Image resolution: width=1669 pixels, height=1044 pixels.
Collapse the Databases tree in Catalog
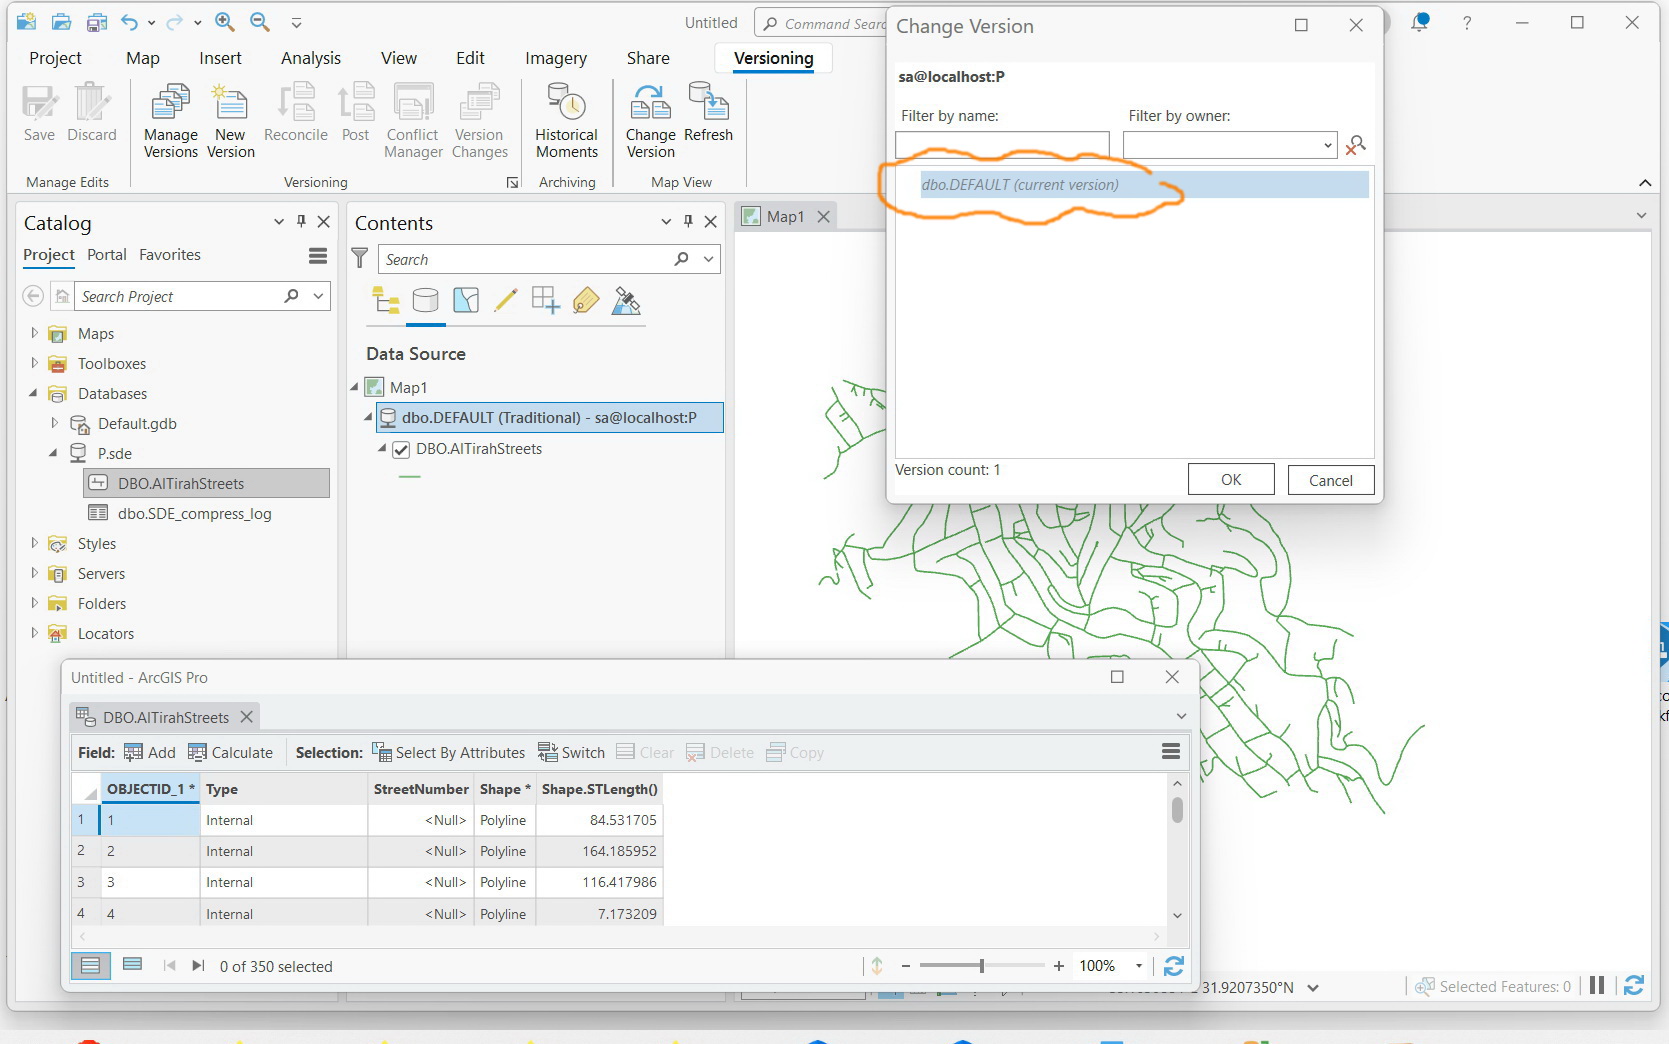(33, 393)
